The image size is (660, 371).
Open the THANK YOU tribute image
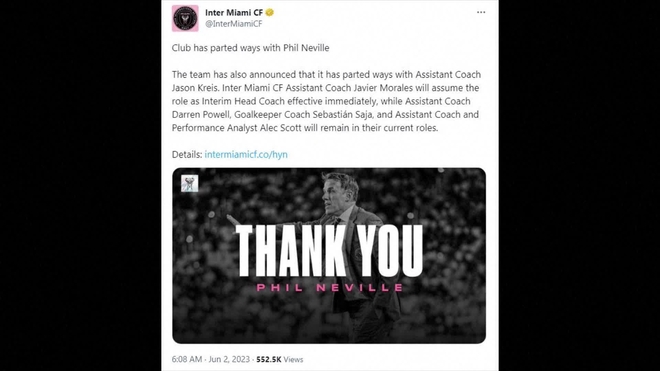[x=329, y=256]
